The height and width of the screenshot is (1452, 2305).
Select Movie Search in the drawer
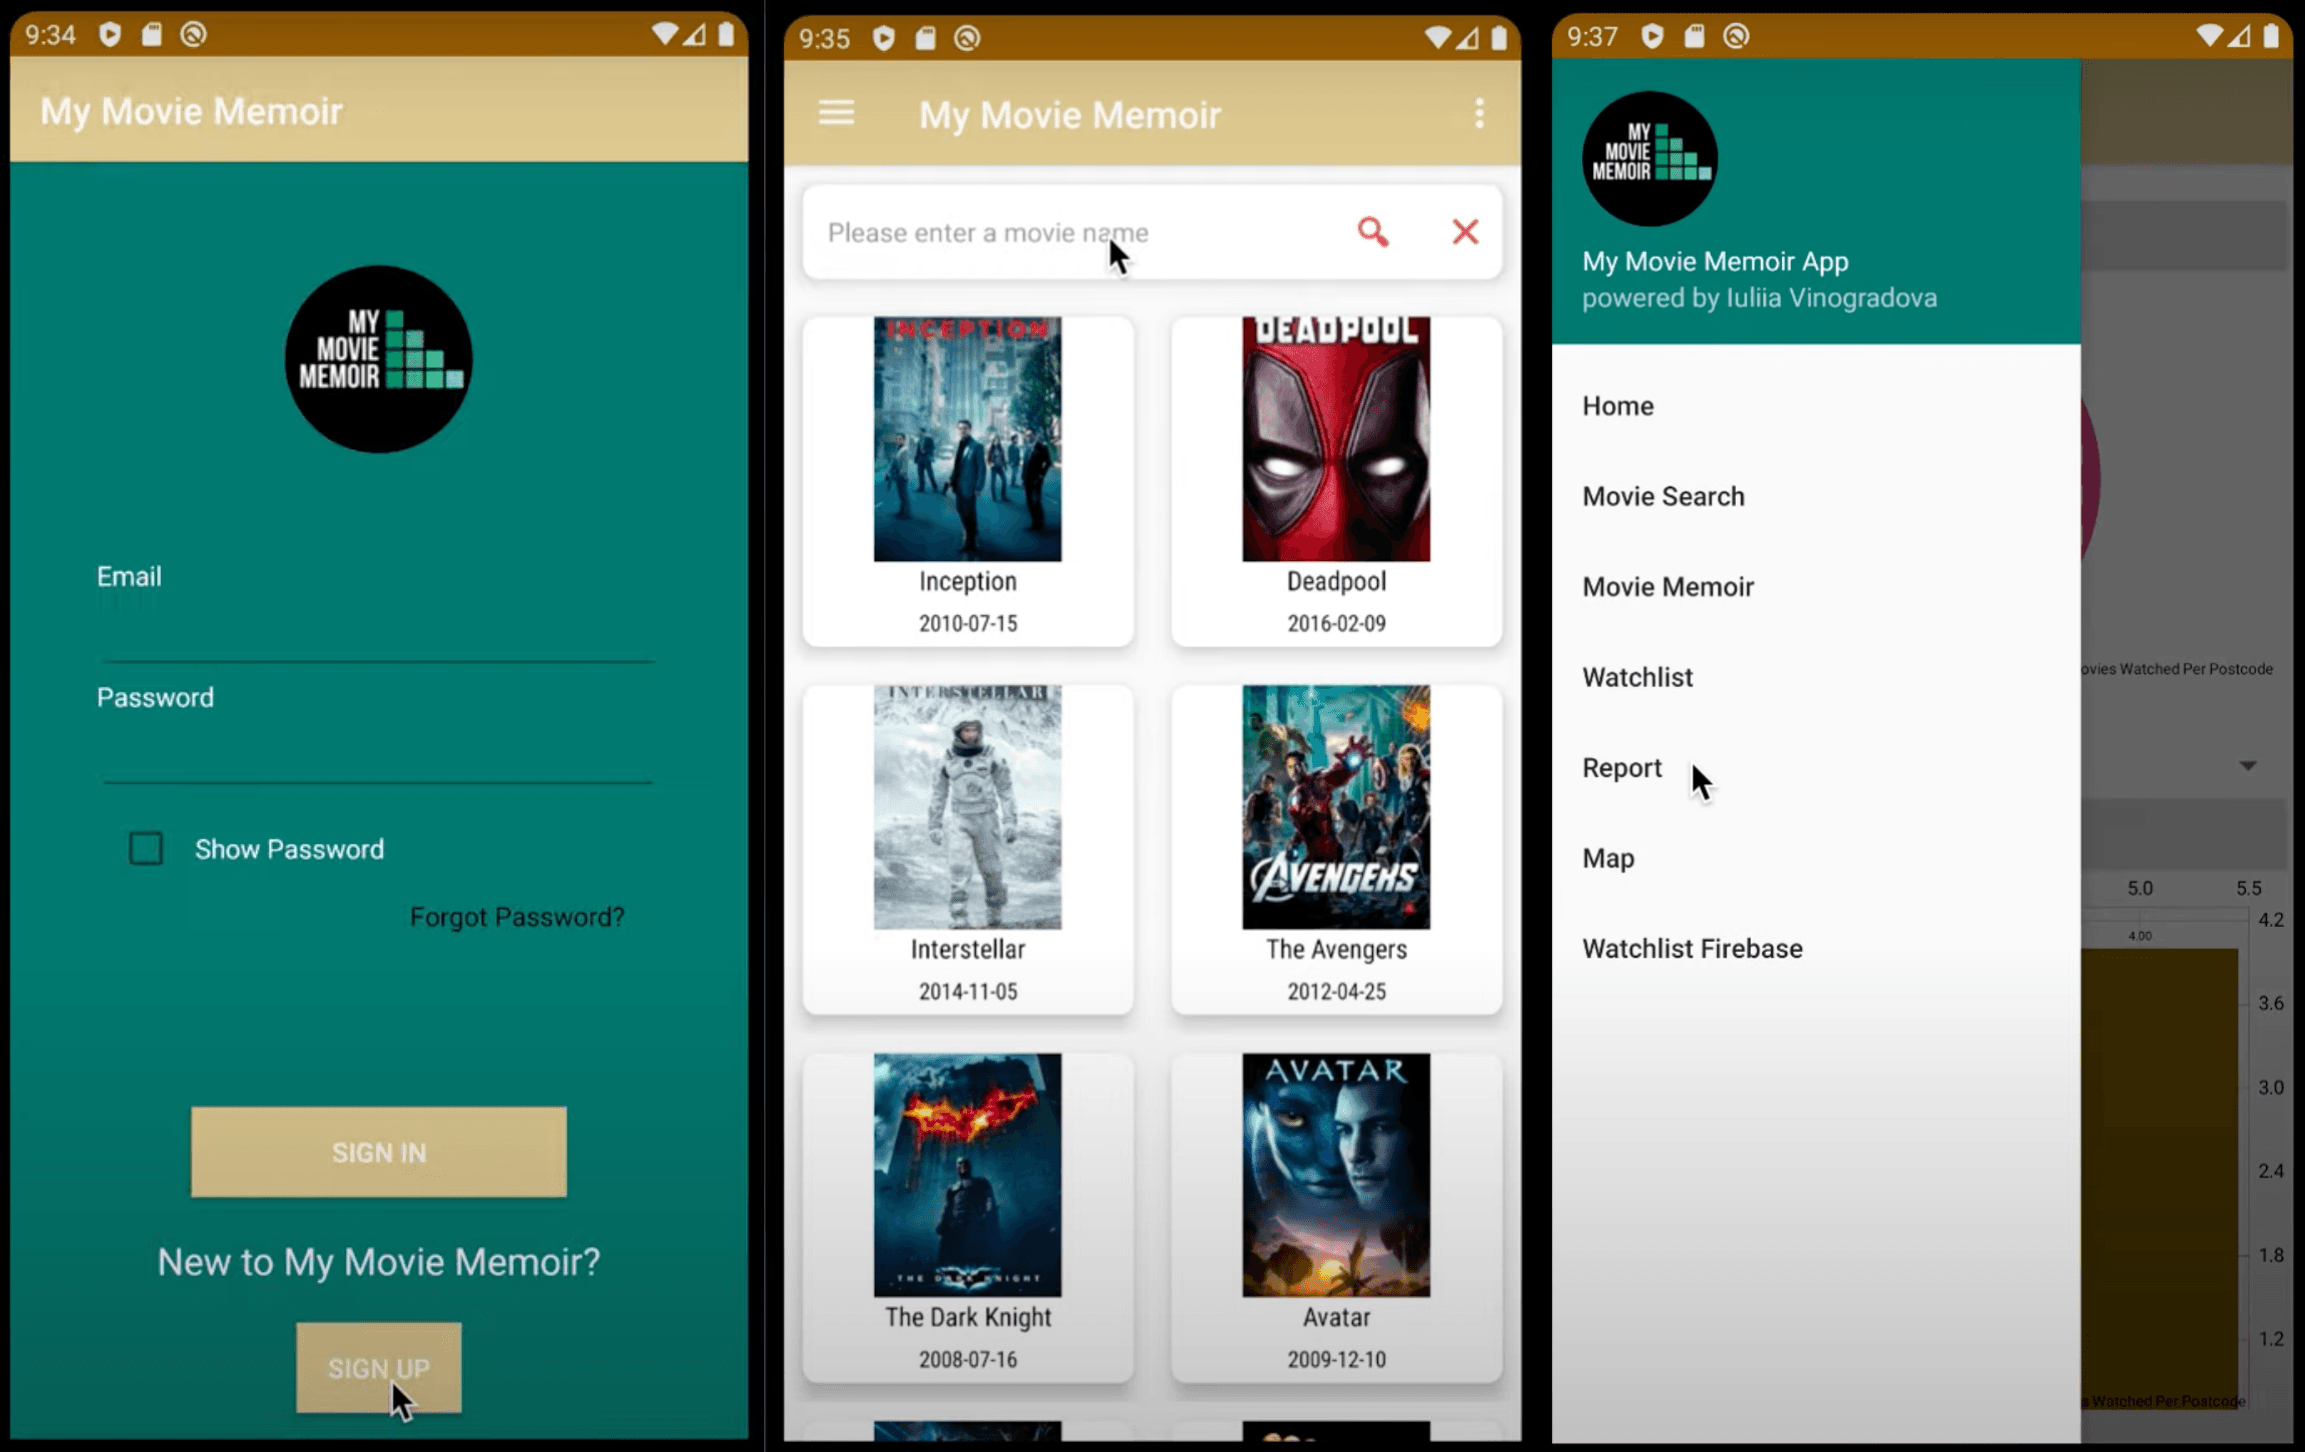pyautogui.click(x=1816, y=496)
